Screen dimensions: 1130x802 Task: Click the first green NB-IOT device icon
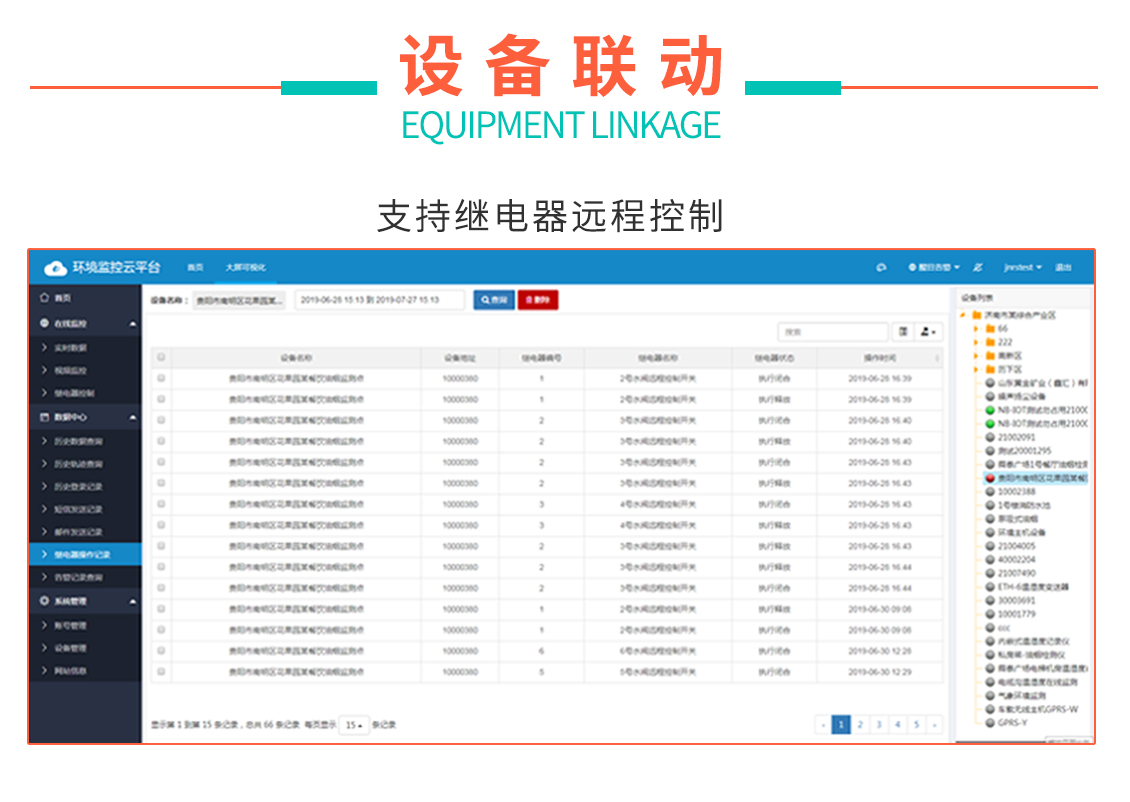pos(990,410)
